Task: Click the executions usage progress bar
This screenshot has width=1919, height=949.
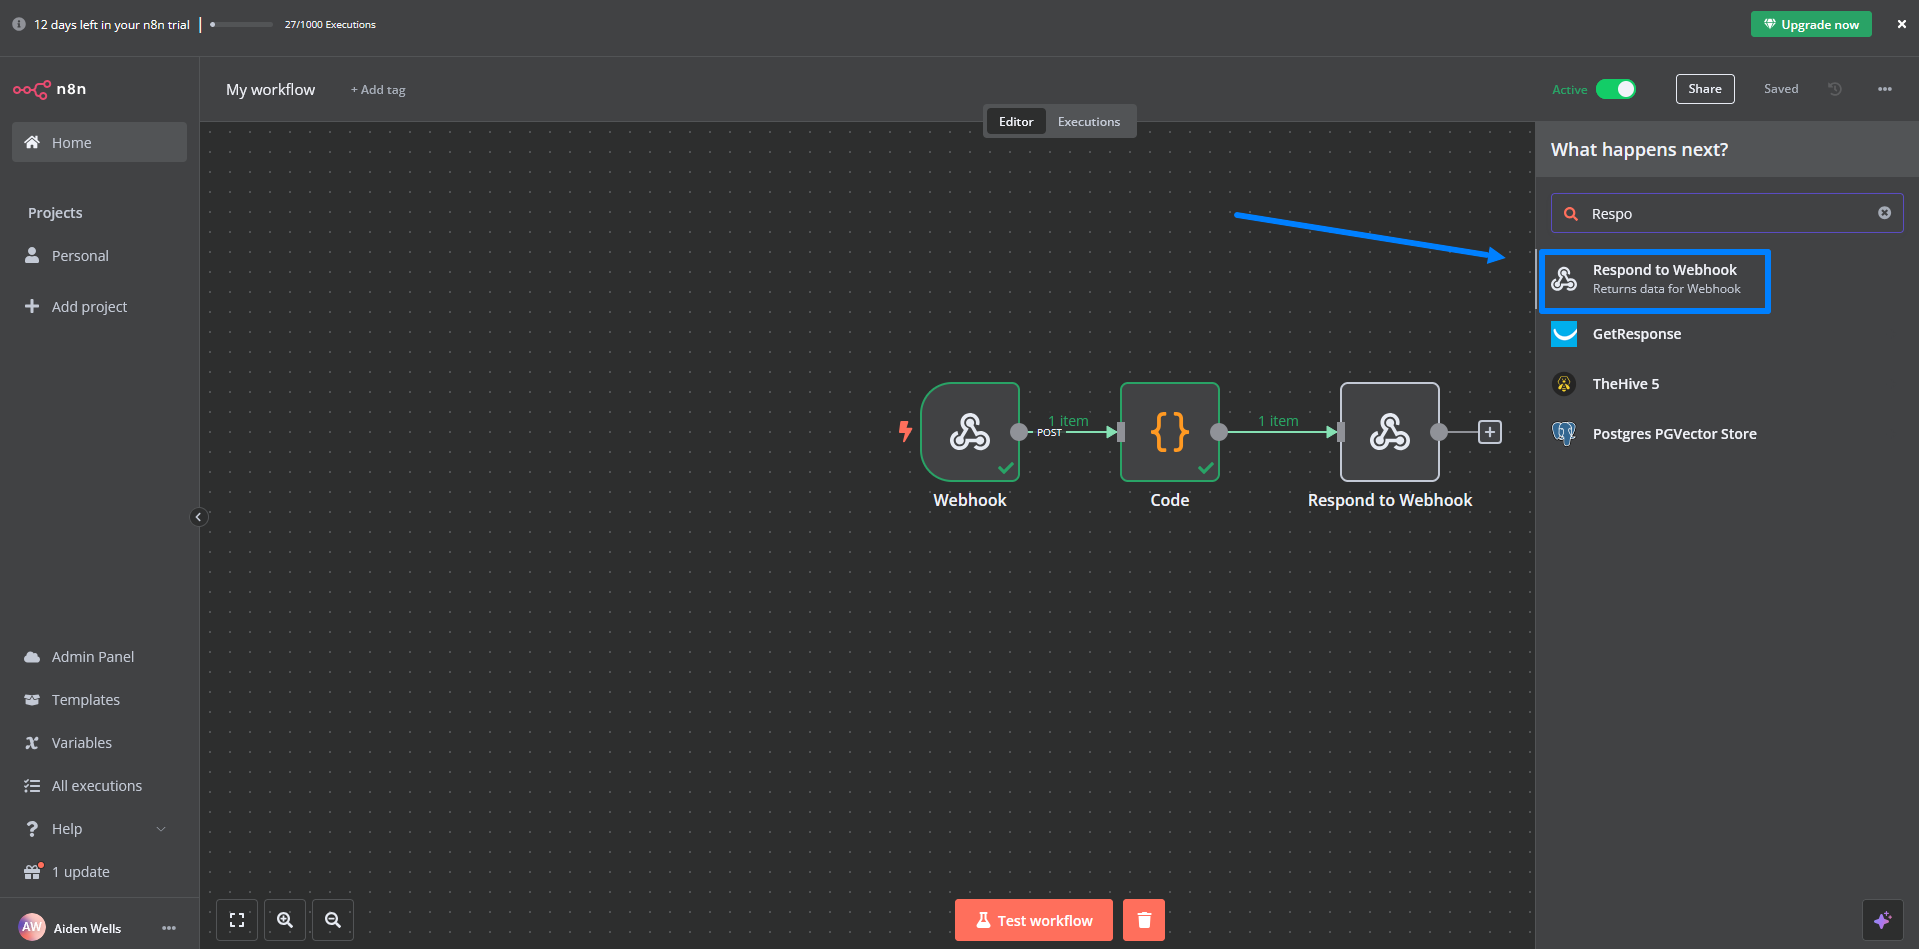Action: click(x=241, y=24)
